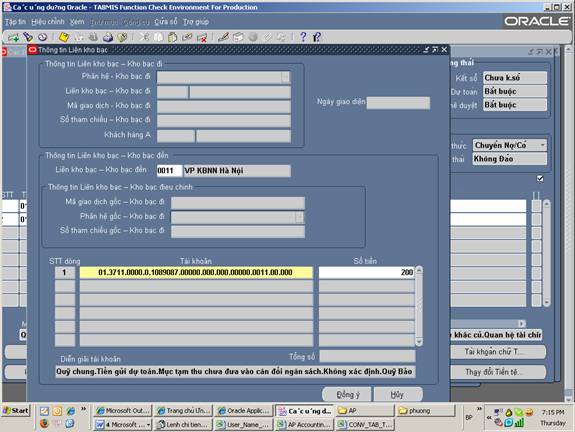Open the Xem menu
This screenshot has height=432, width=575.
pos(77,22)
